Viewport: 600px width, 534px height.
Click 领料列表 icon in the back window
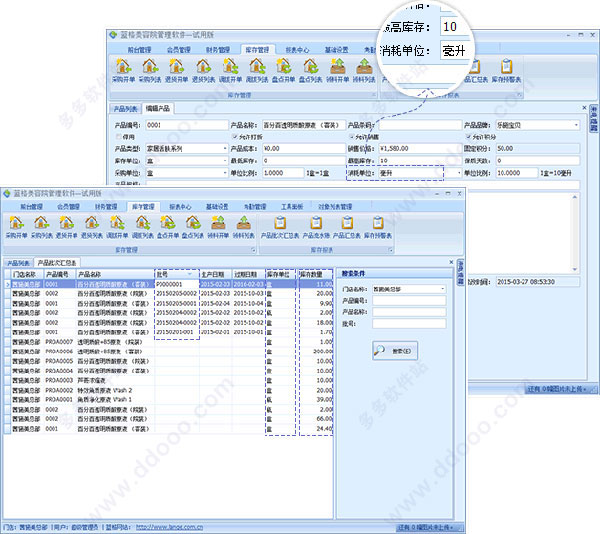364,70
